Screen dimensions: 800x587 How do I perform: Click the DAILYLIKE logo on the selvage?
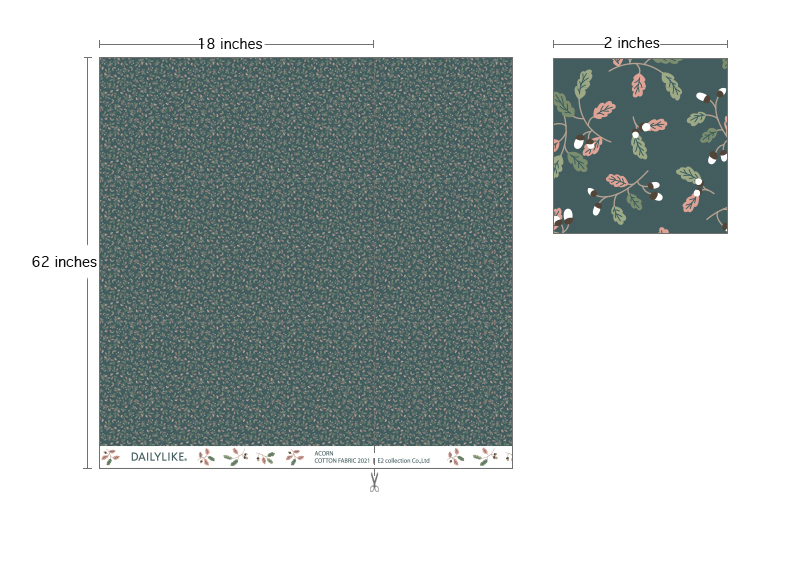coord(158,457)
